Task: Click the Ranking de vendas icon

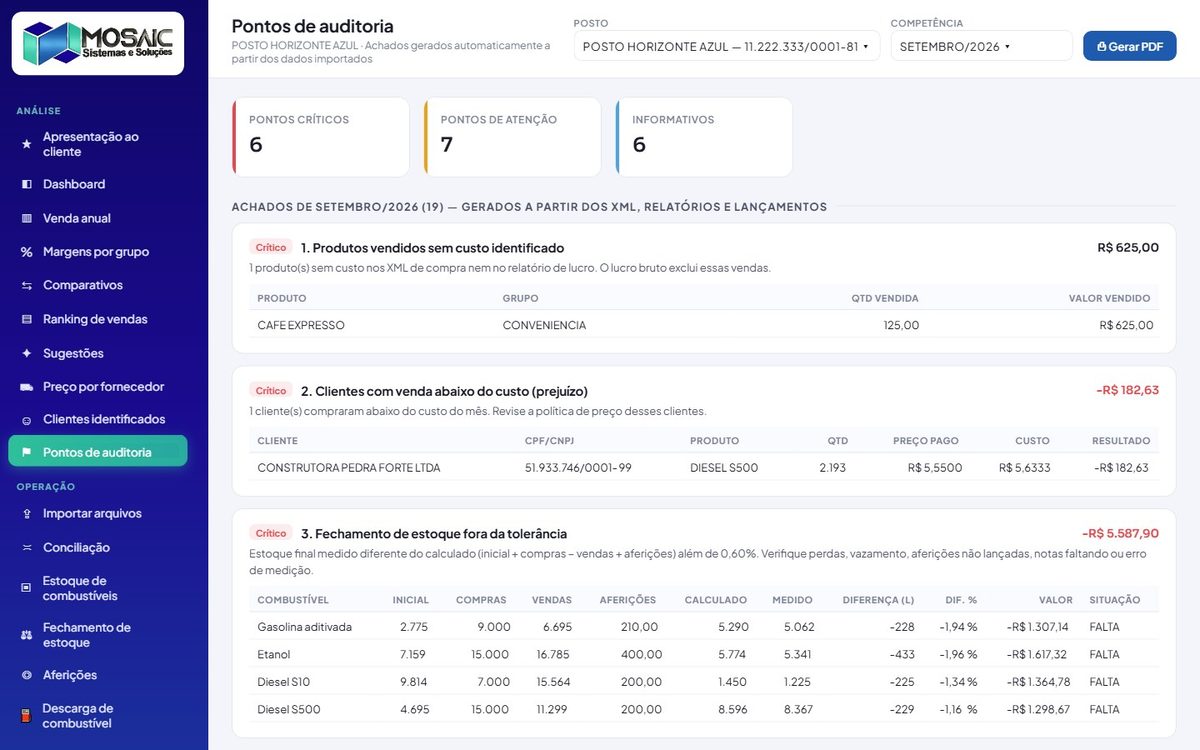Action: [x=27, y=319]
